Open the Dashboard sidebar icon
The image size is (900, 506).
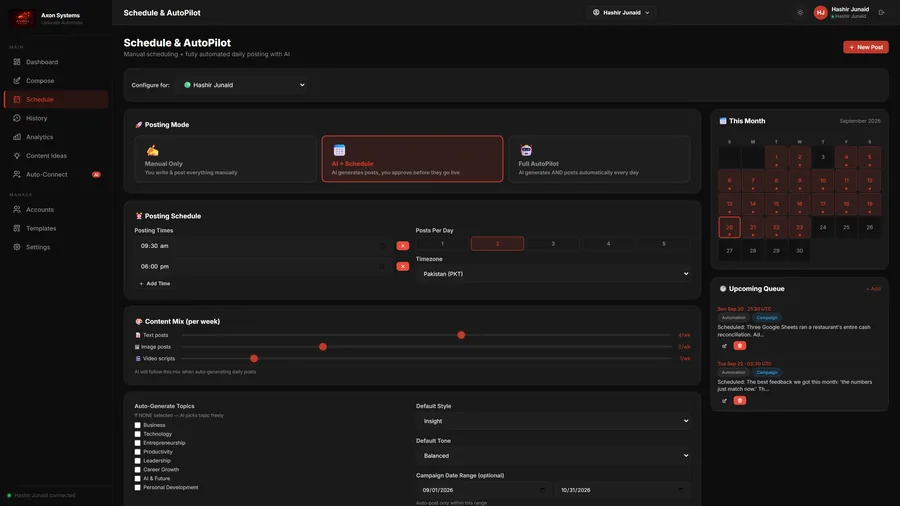pyautogui.click(x=17, y=62)
